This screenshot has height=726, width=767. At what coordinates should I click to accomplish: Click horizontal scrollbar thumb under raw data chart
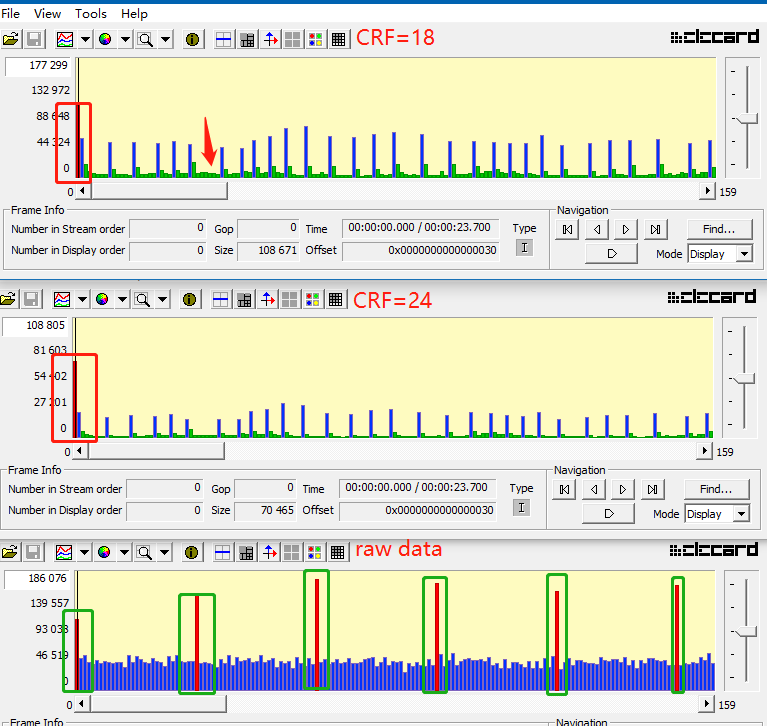click(x=158, y=704)
